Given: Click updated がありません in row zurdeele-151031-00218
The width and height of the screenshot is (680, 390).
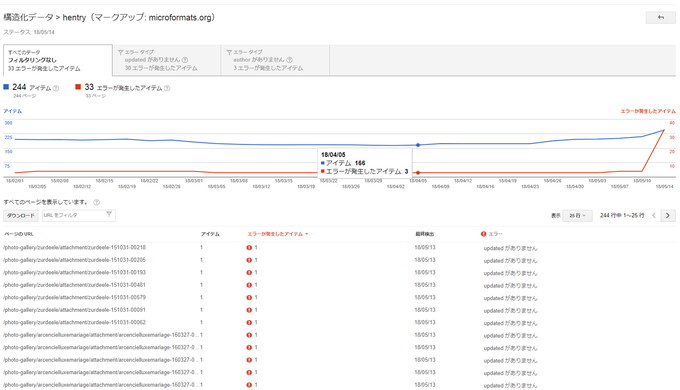Looking at the screenshot, I should click(510, 249).
